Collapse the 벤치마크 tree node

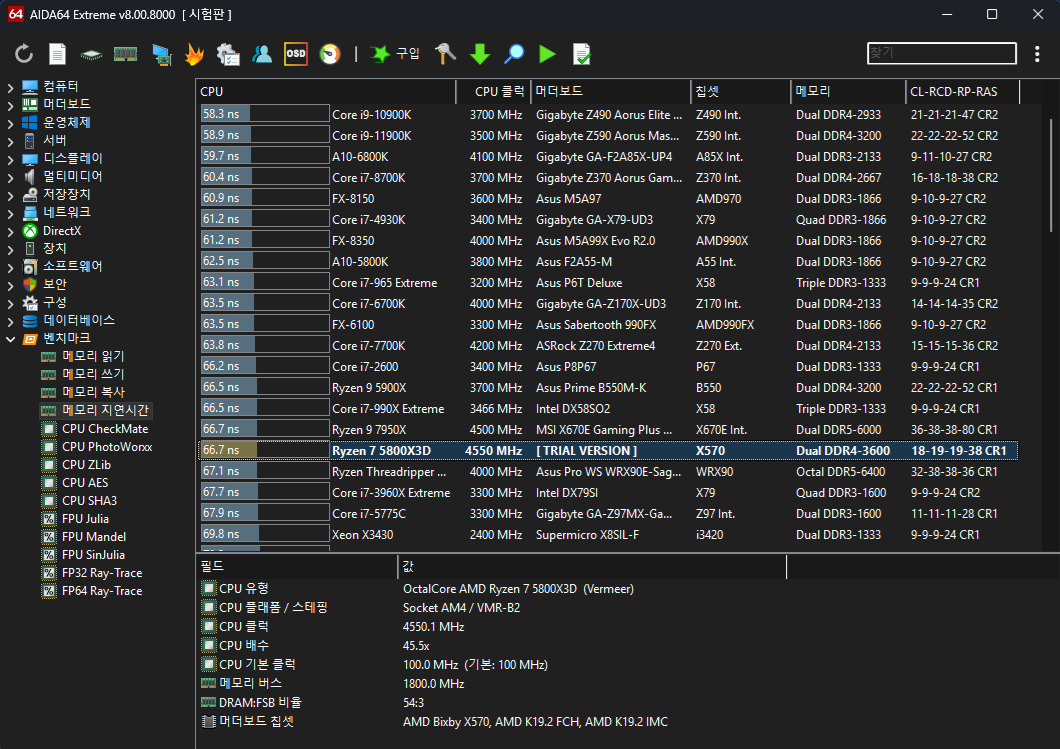[x=10, y=339]
